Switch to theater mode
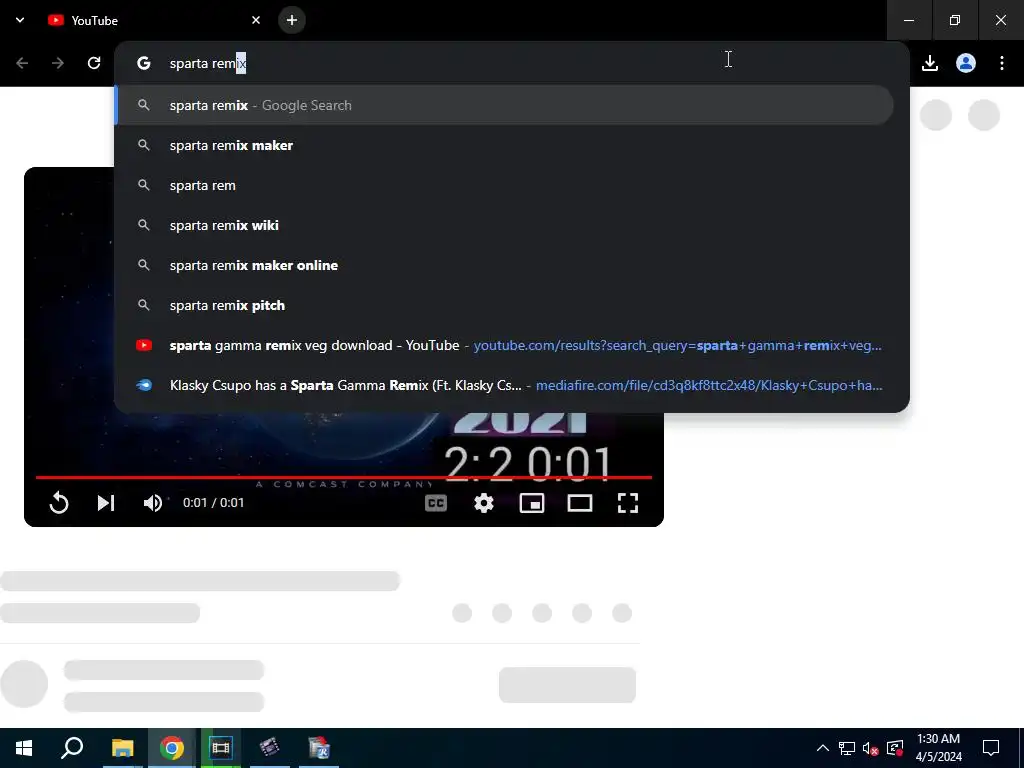Screen dimensions: 1024x768 (580, 503)
